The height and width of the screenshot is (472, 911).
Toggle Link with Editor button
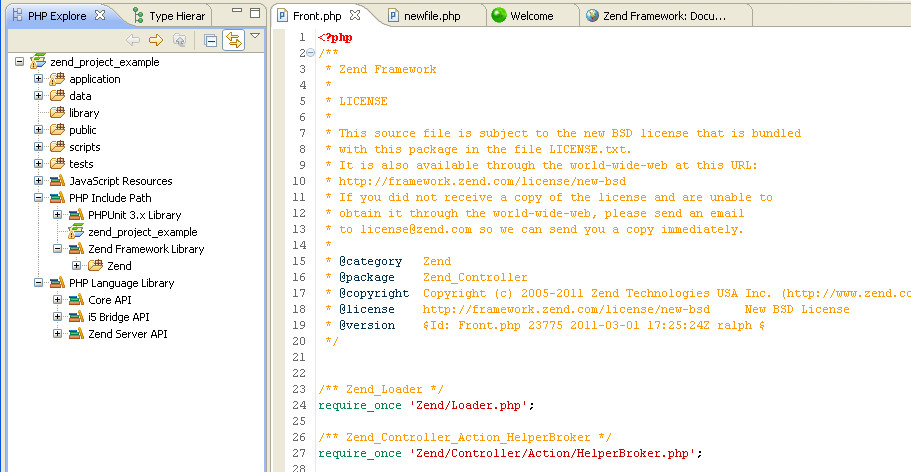[233, 40]
